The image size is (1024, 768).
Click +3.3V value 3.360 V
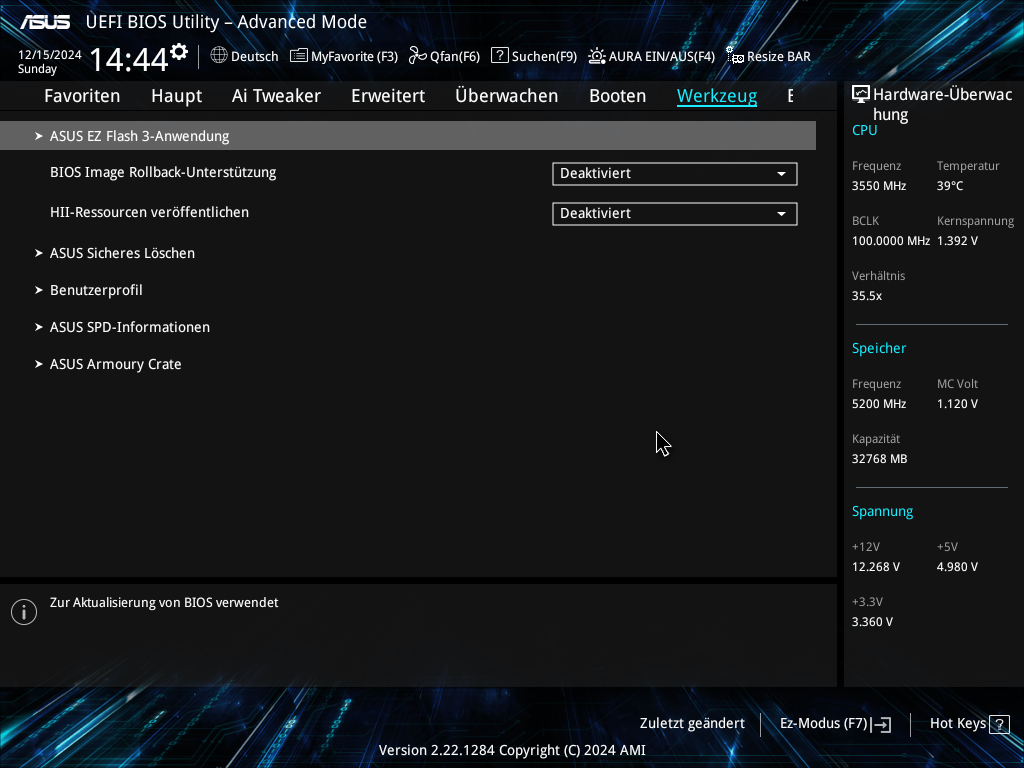click(x=872, y=622)
